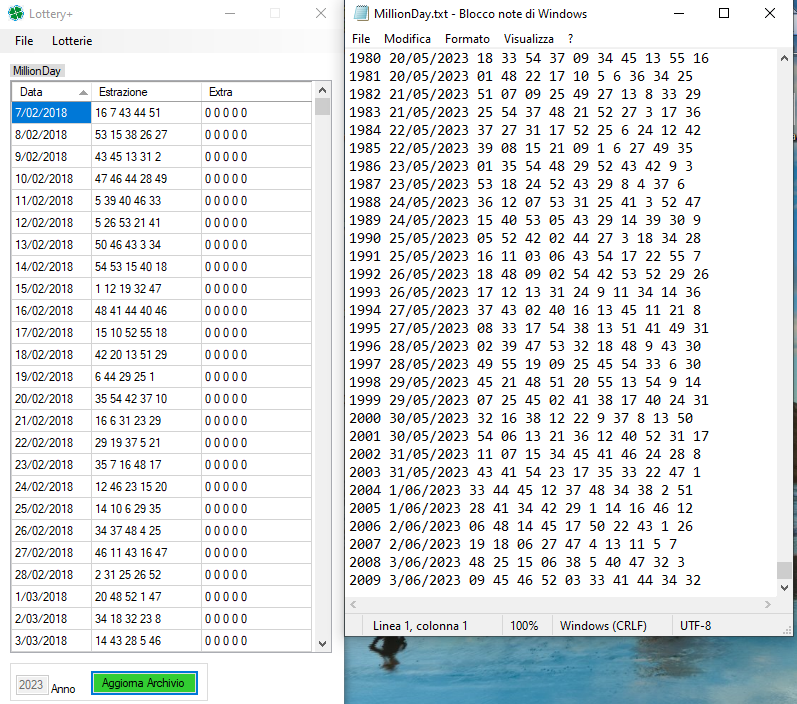The width and height of the screenshot is (797, 704).
Task: Click the scroll down arrow in Lottery+ table
Action: [322, 644]
